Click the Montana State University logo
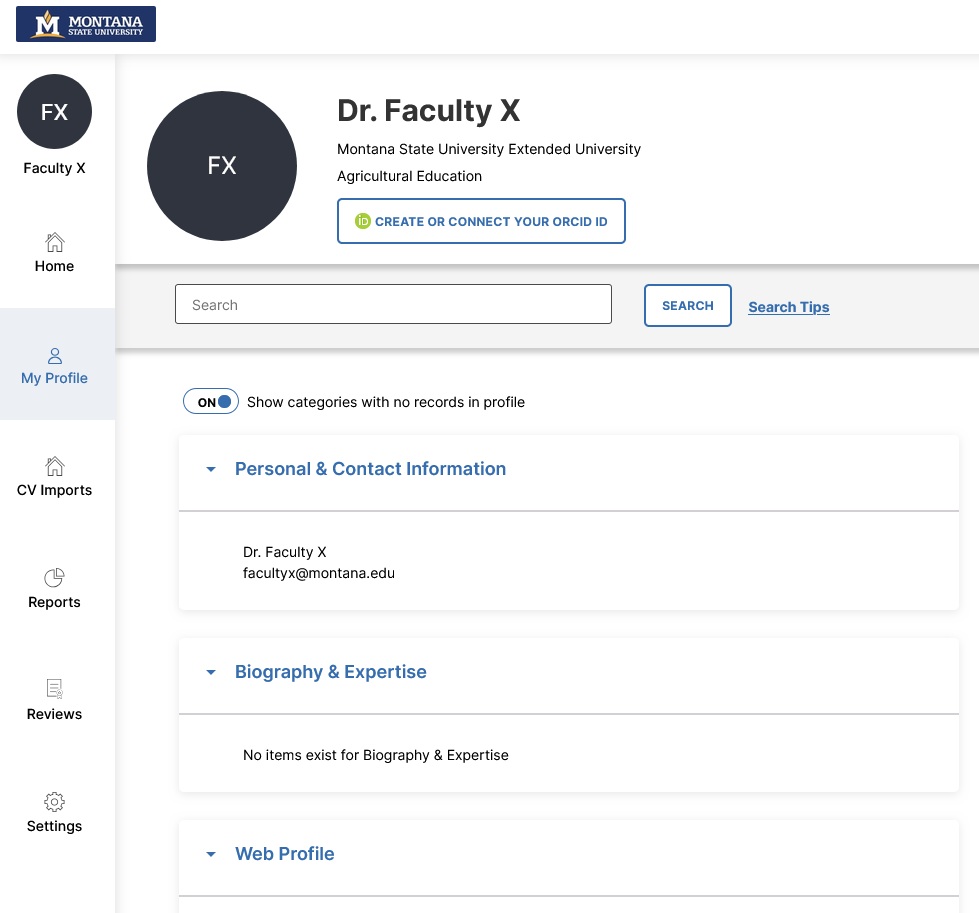 click(86, 24)
